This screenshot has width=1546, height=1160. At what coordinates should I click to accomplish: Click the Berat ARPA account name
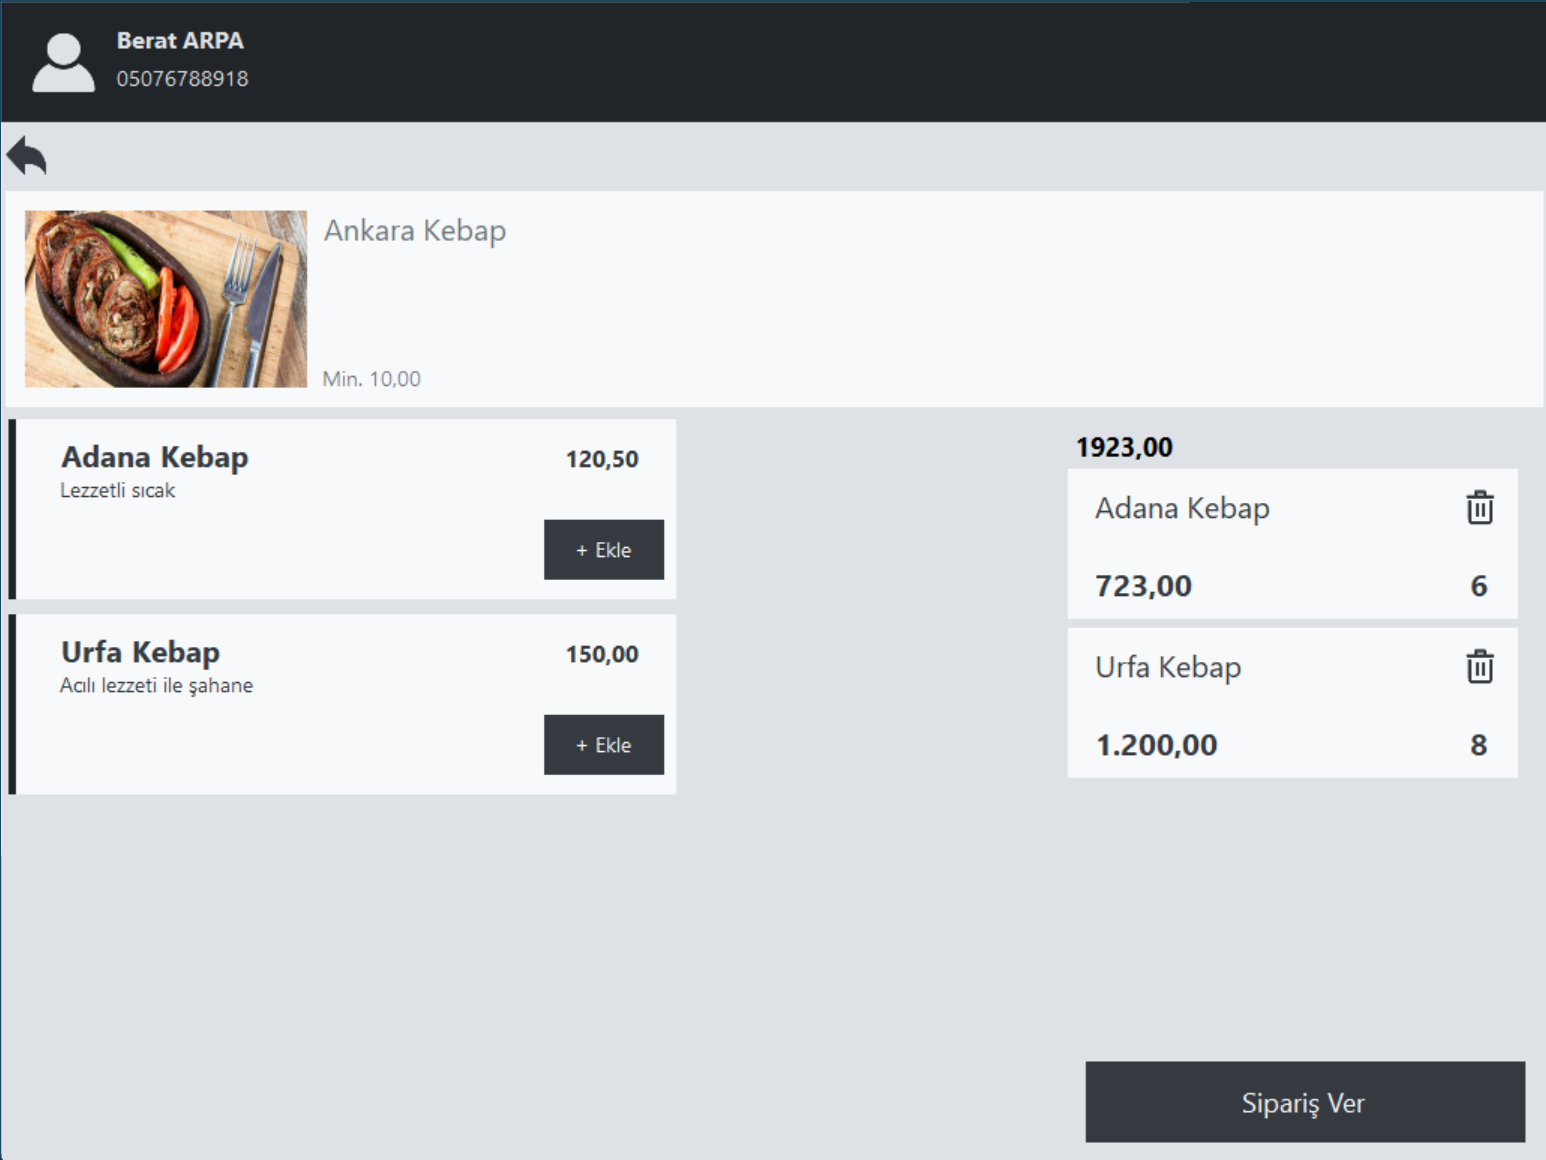(180, 41)
